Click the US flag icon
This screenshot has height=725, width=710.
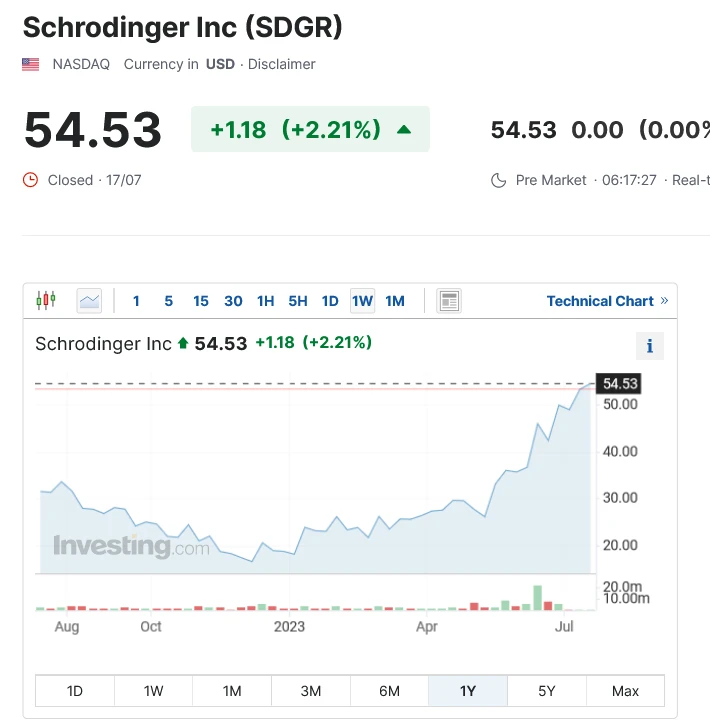pyautogui.click(x=31, y=64)
